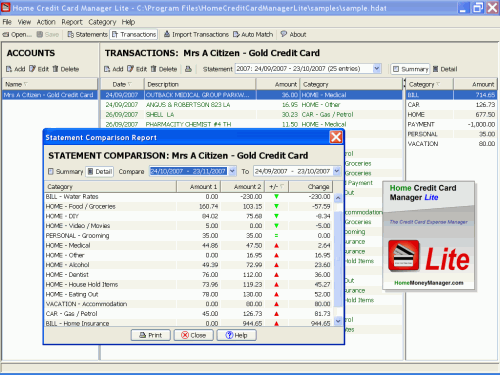Viewport: 500px width, 375px height.
Task: Print the comparison report
Action: coord(151,335)
